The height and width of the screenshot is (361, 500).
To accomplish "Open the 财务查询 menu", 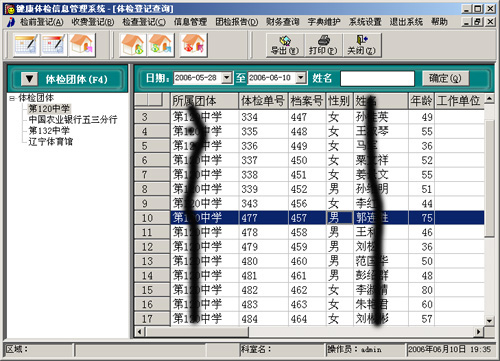I will coord(282,22).
